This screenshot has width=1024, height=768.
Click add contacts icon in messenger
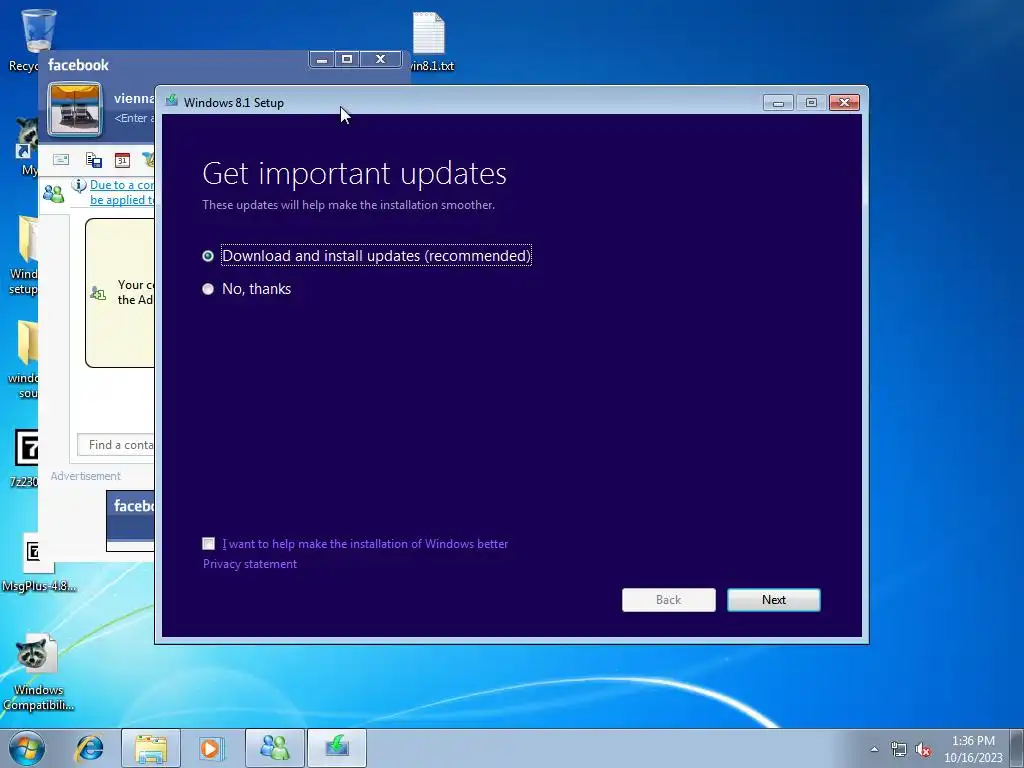pyautogui.click(x=53, y=193)
